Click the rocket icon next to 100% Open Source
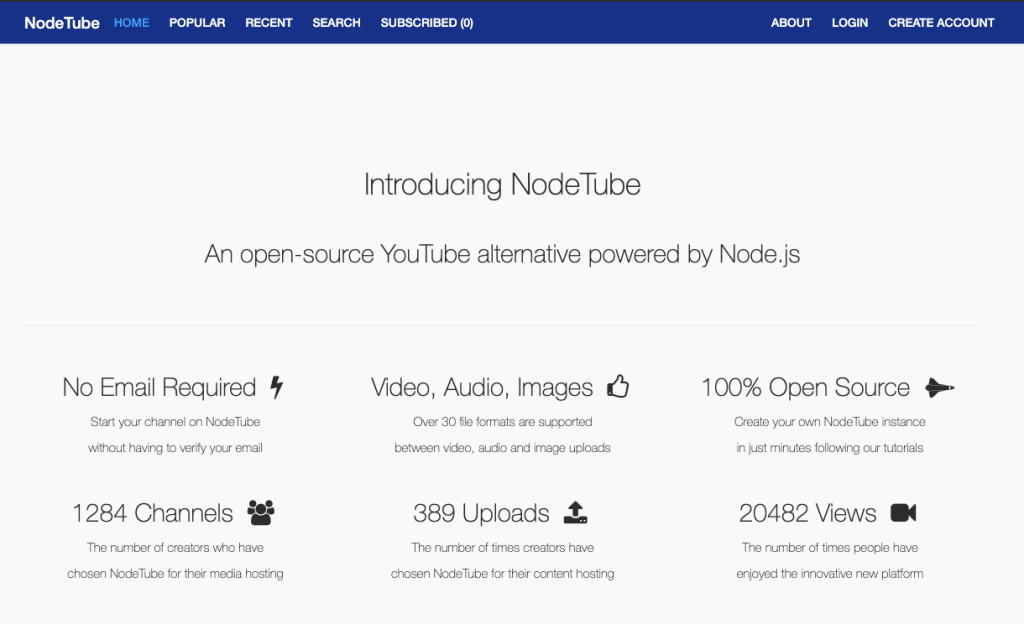Image resolution: width=1024 pixels, height=624 pixels. coord(939,387)
